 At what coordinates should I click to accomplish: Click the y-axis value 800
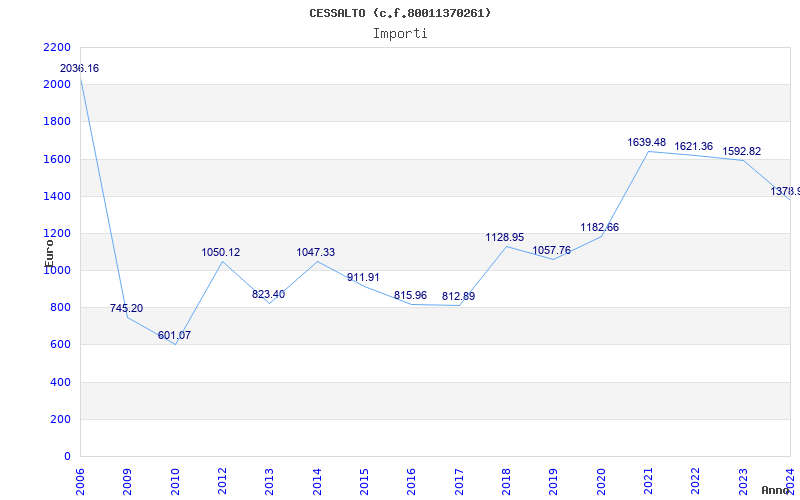click(x=60, y=308)
